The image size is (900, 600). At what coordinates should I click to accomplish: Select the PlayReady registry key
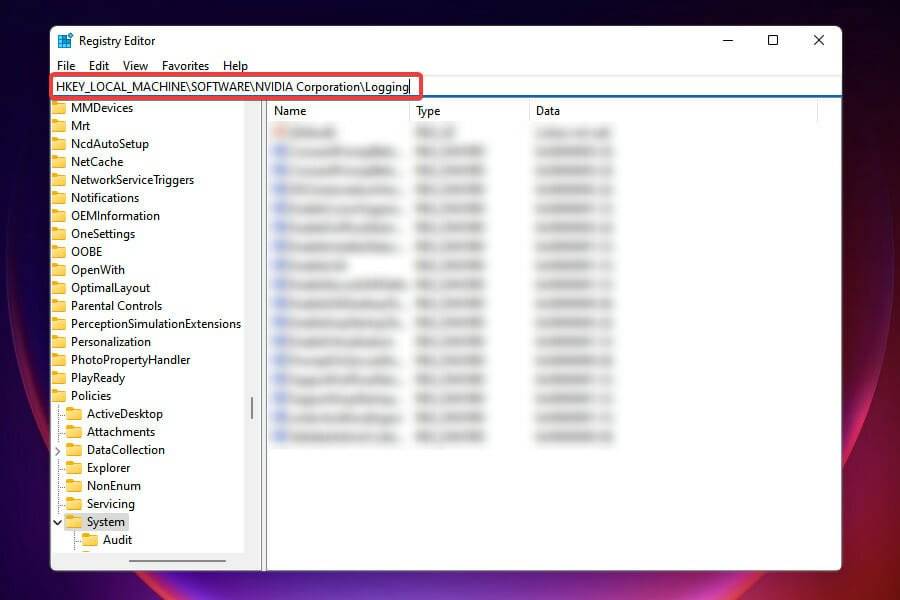click(x=97, y=377)
